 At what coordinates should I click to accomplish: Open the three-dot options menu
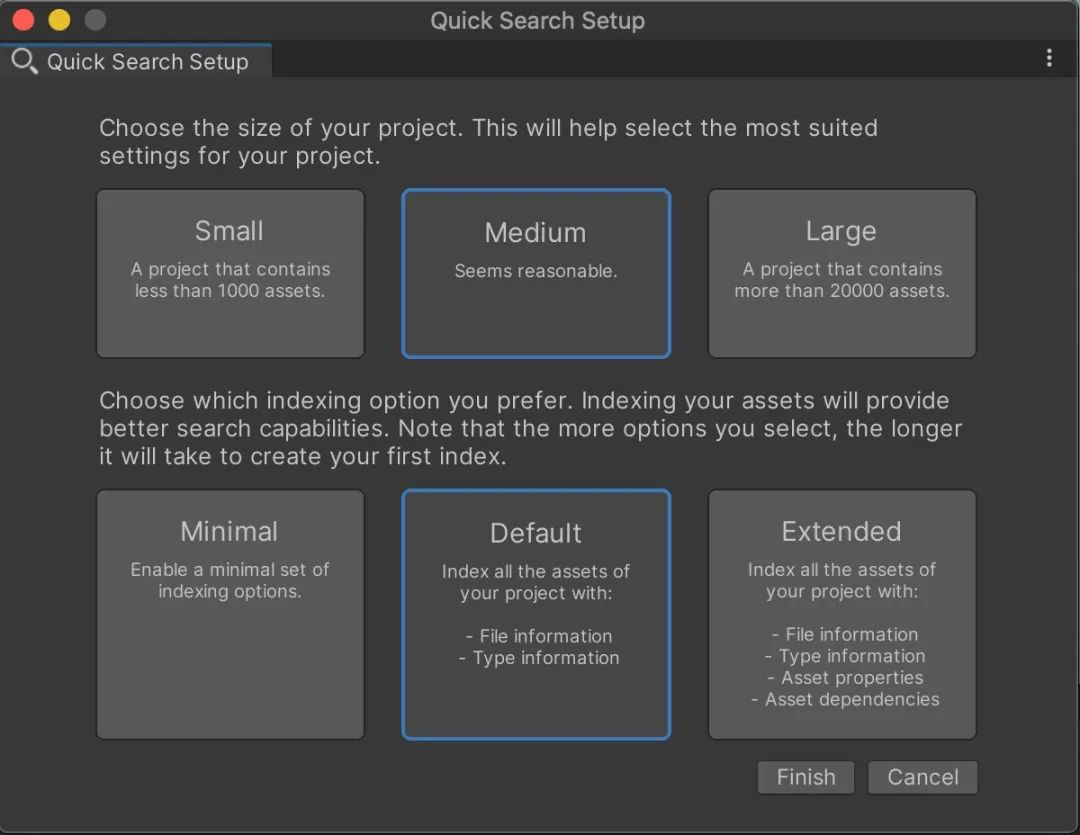pos(1048,59)
